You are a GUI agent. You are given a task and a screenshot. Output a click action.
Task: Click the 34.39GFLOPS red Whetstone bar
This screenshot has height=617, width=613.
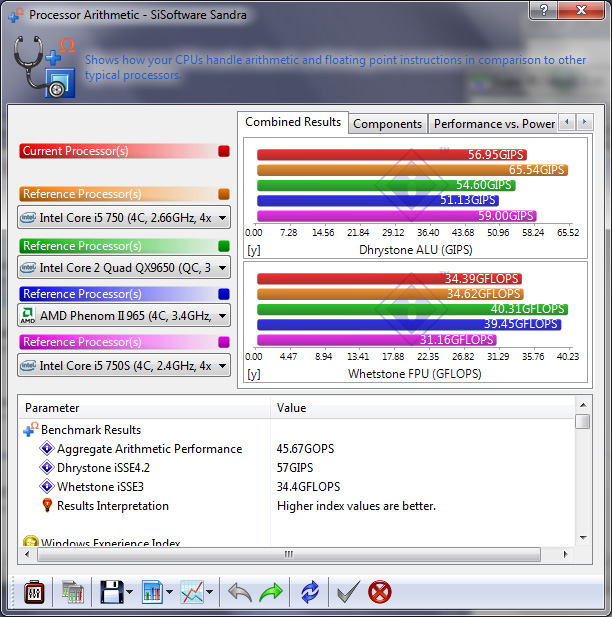click(x=390, y=279)
